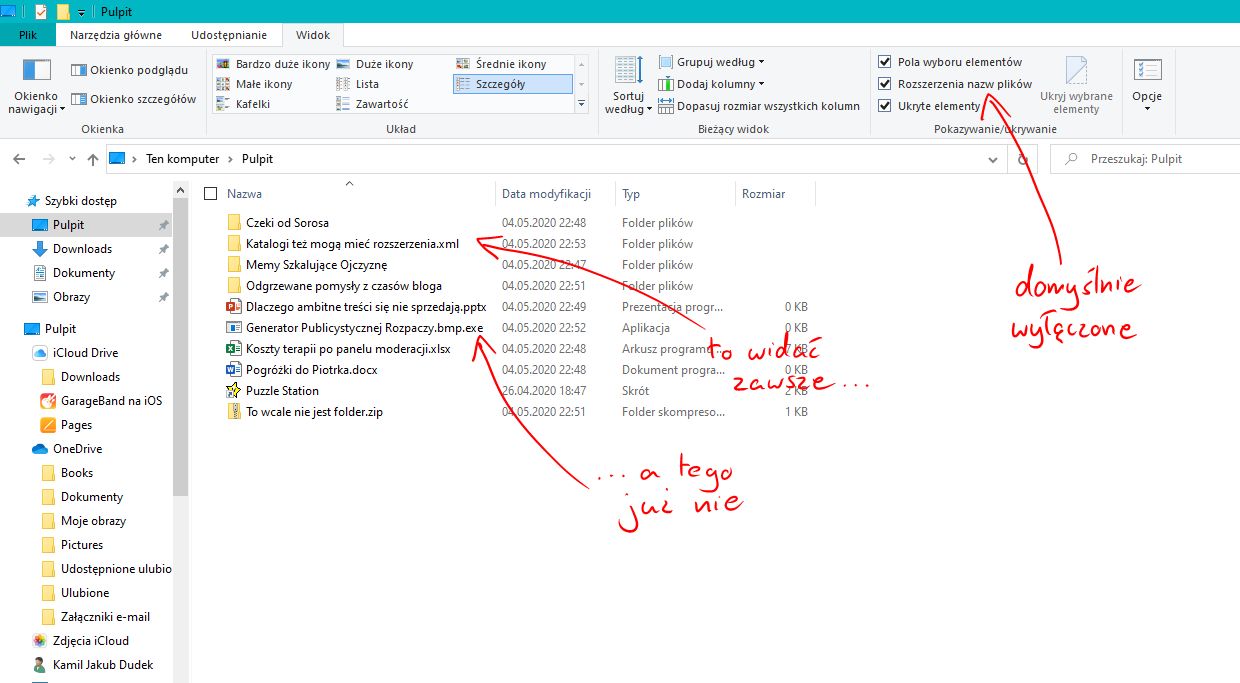Screen dimensions: 1240x683
Task: Open the Okienko nawigacji pane button
Action: click(x=37, y=86)
